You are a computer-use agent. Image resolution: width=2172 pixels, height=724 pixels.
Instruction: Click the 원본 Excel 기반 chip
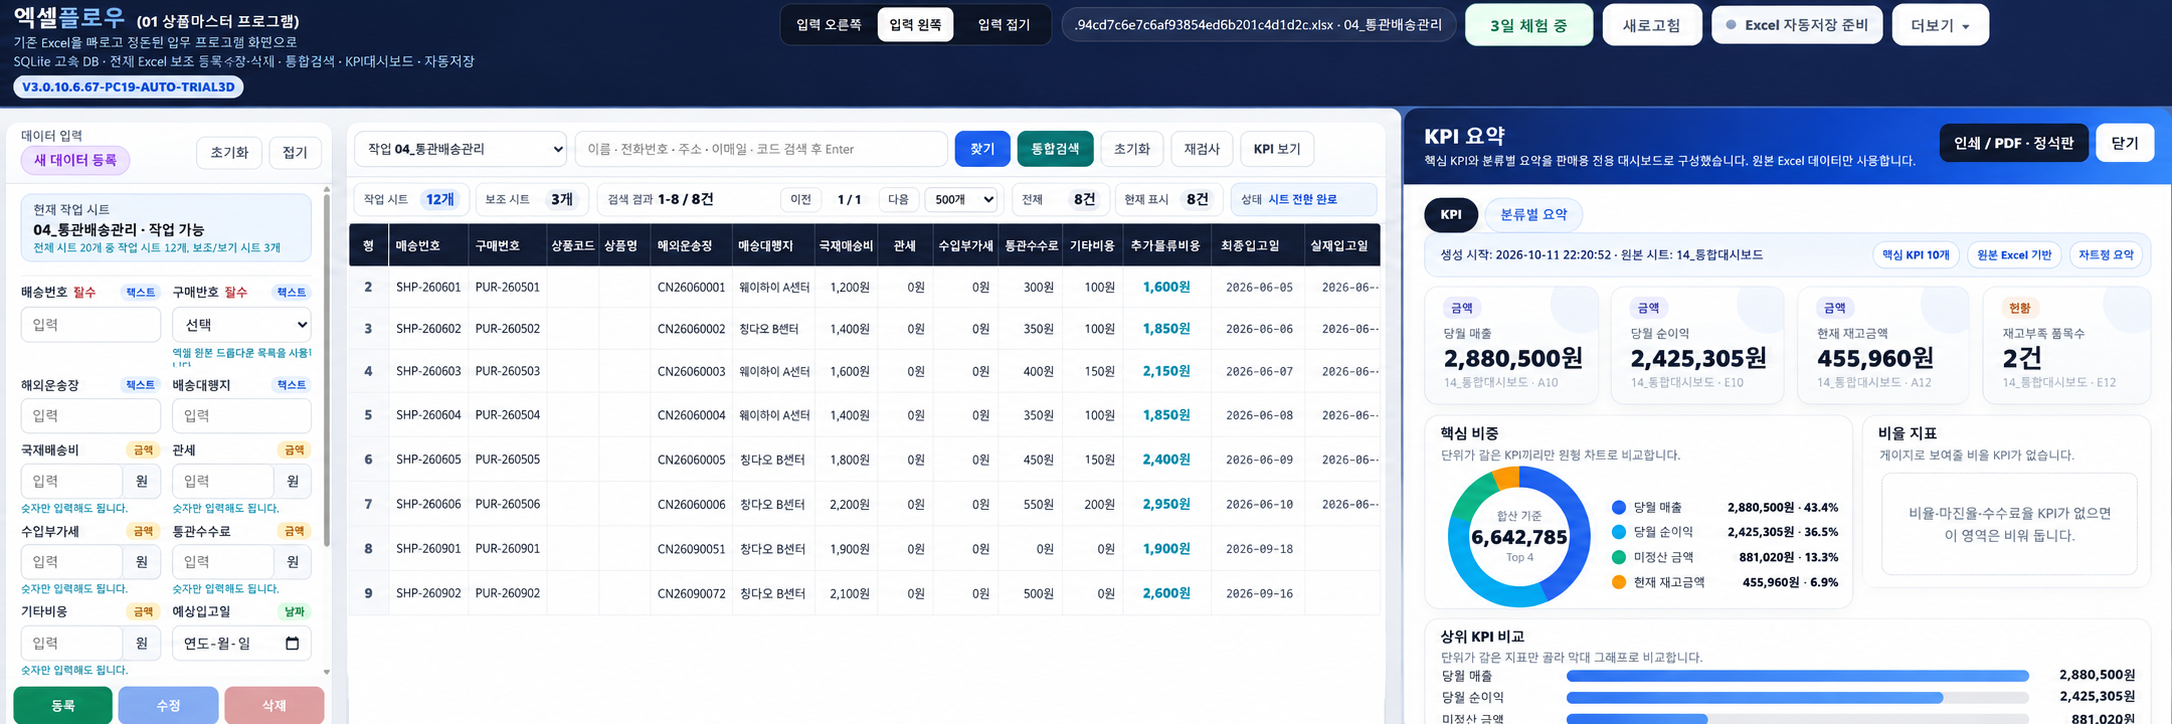pos(2014,255)
